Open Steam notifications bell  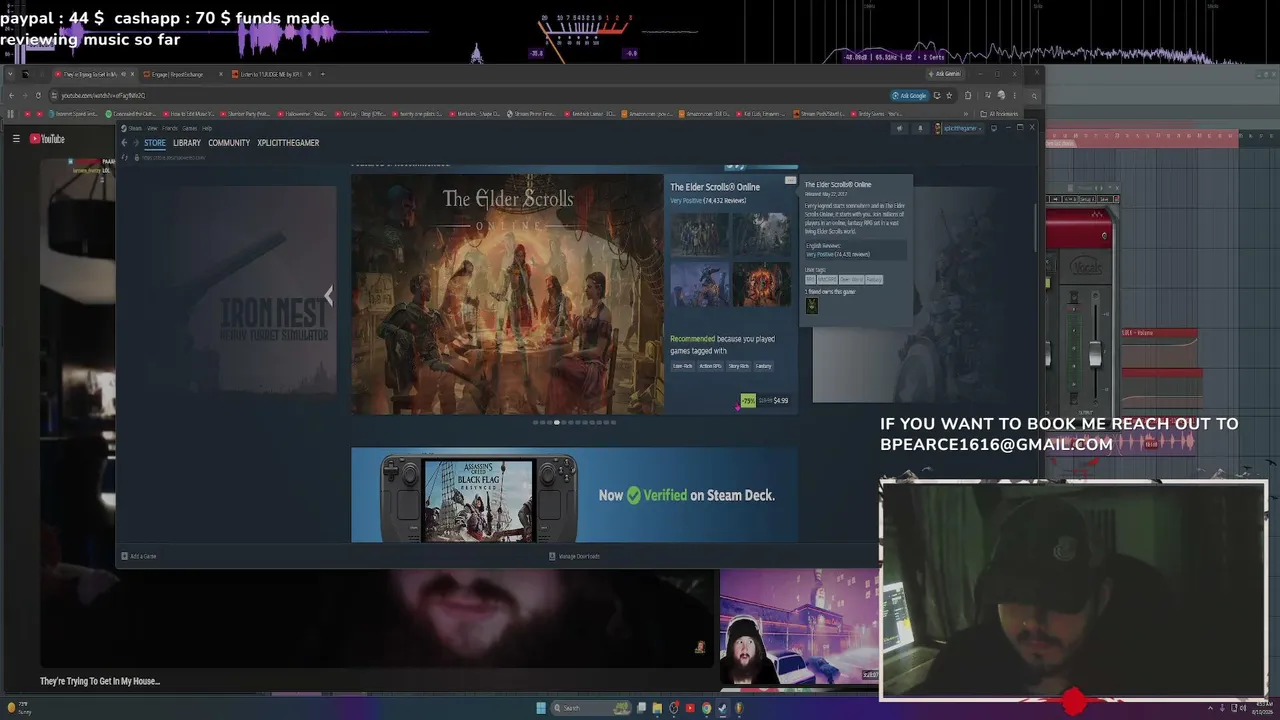coord(920,128)
